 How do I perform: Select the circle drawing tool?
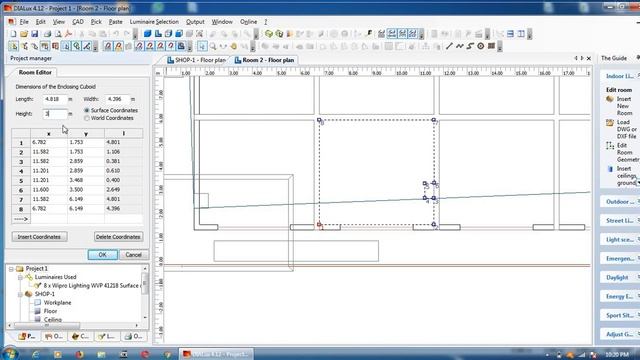[481, 46]
